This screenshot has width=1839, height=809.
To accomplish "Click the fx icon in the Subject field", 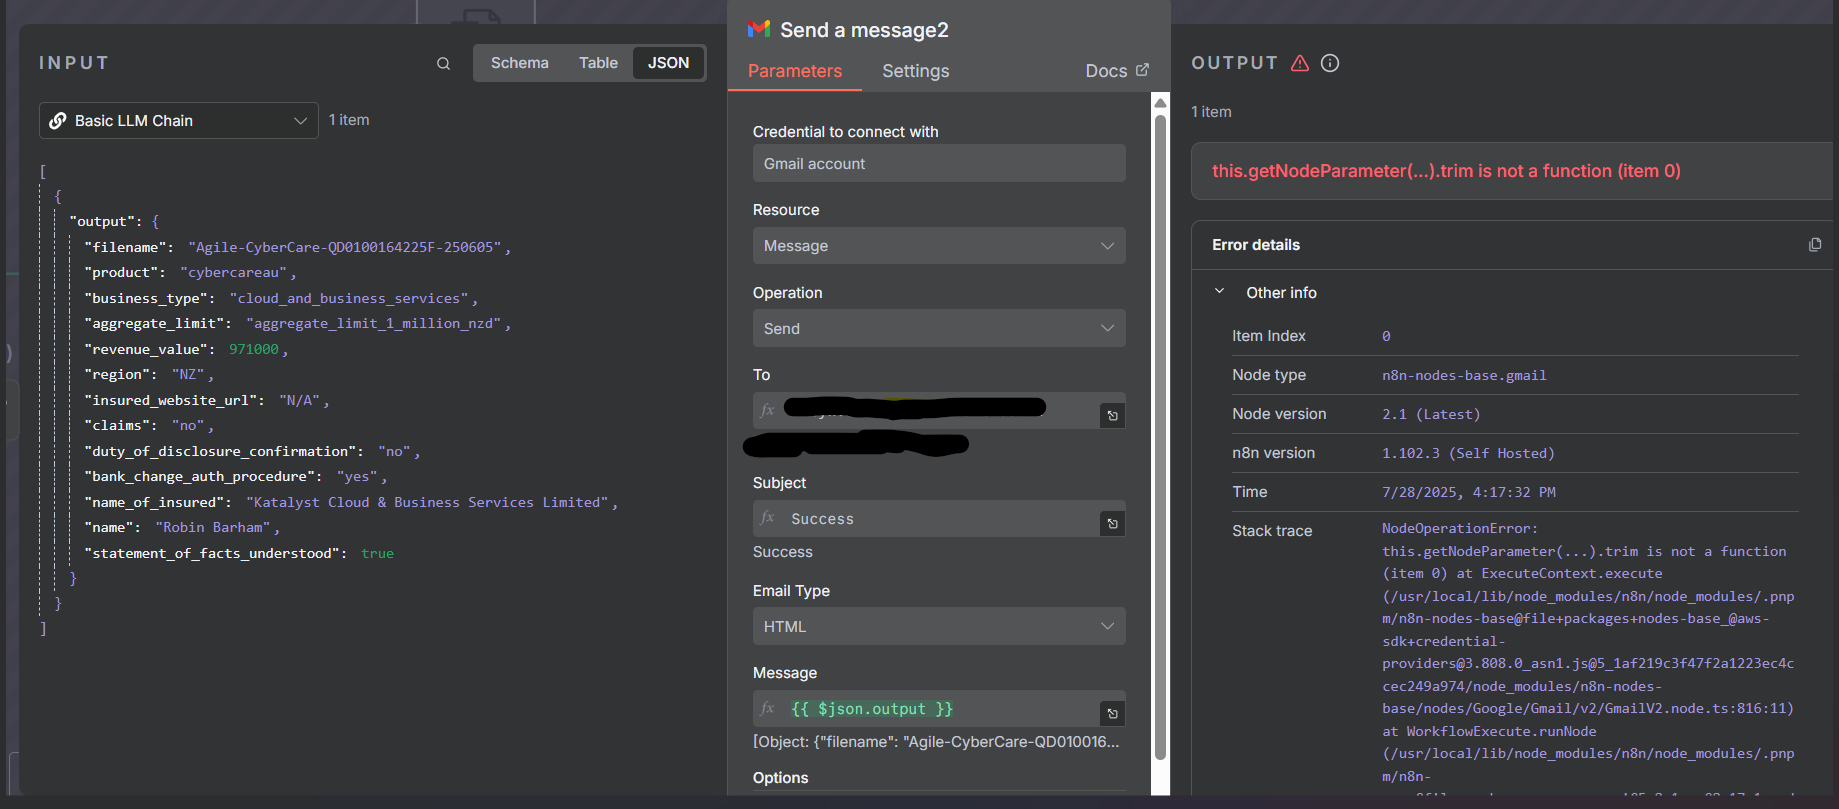I will 768,518.
